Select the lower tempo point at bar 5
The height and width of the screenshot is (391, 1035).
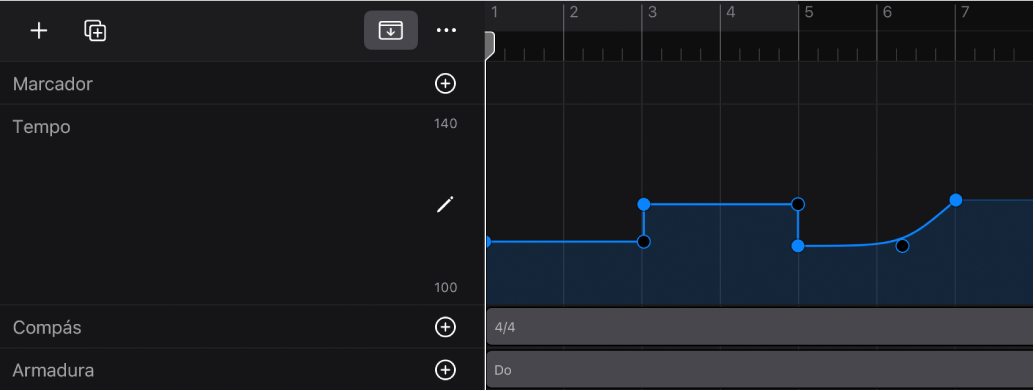[x=798, y=246]
